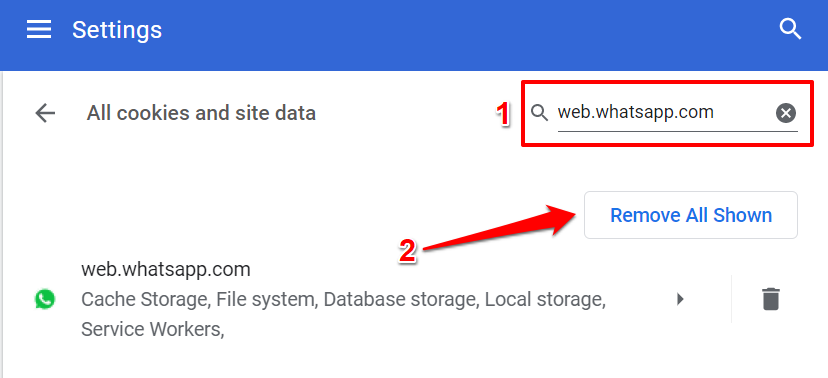The width and height of the screenshot is (828, 378).
Task: Click the search settings magnifier in header
Action: coord(791,30)
